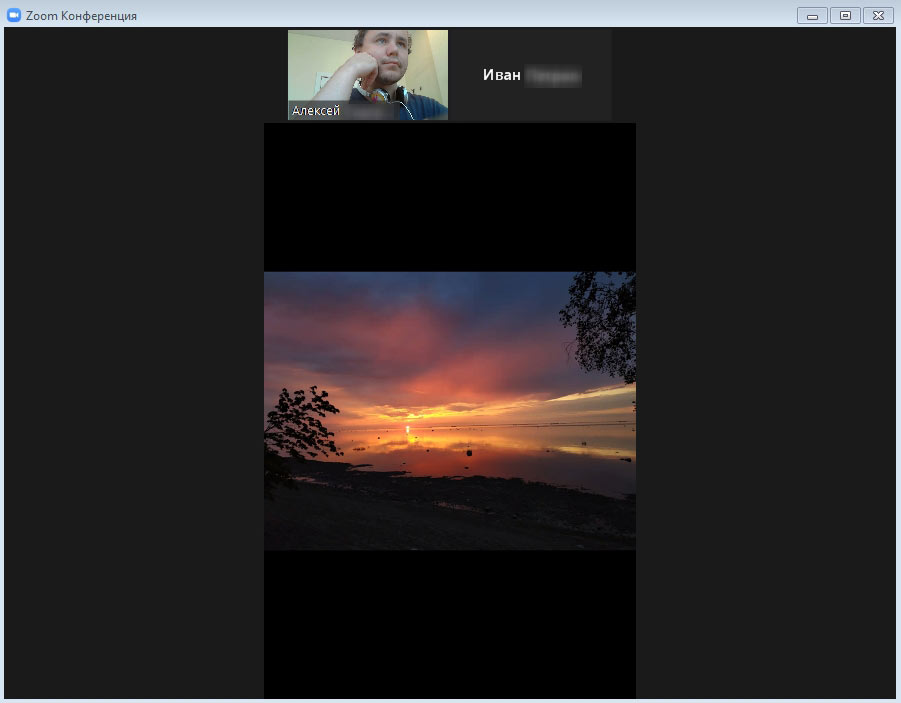
Task: Close the Zoom Конференция window
Action: [878, 15]
